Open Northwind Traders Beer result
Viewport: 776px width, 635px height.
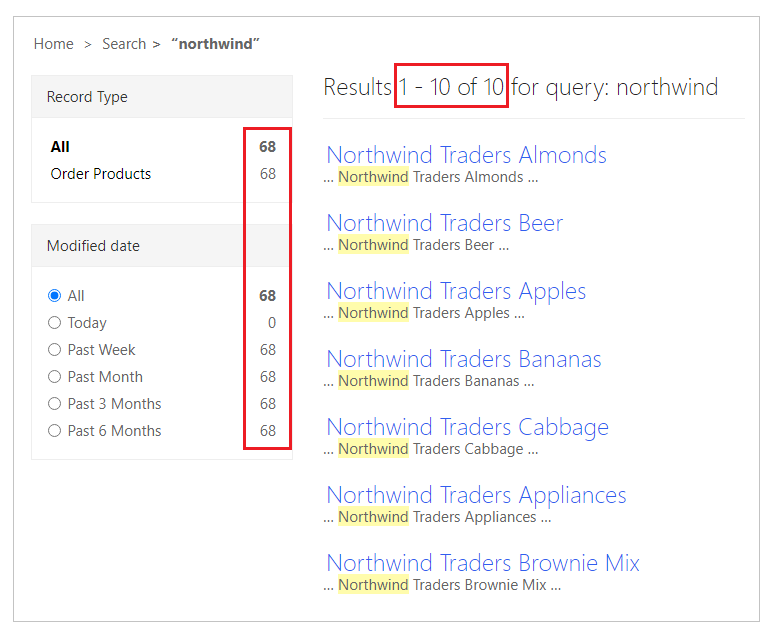[444, 223]
